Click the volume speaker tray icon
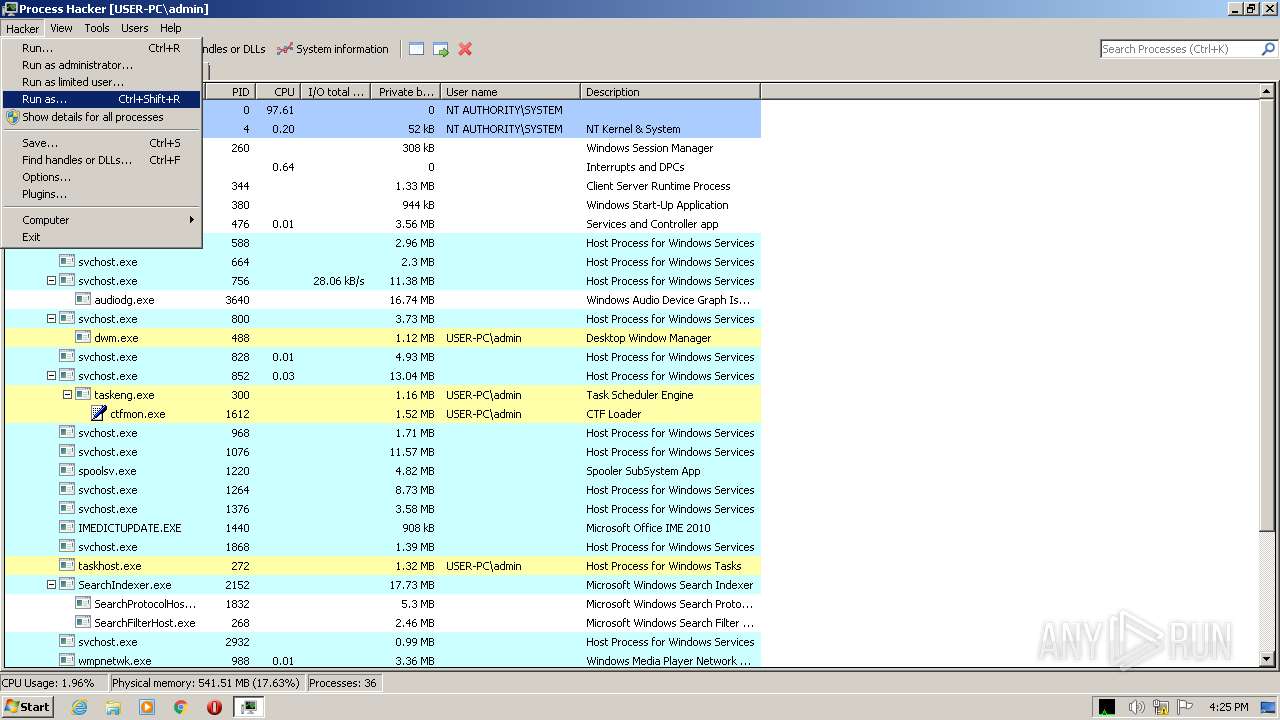The image size is (1280, 720). [1137, 707]
